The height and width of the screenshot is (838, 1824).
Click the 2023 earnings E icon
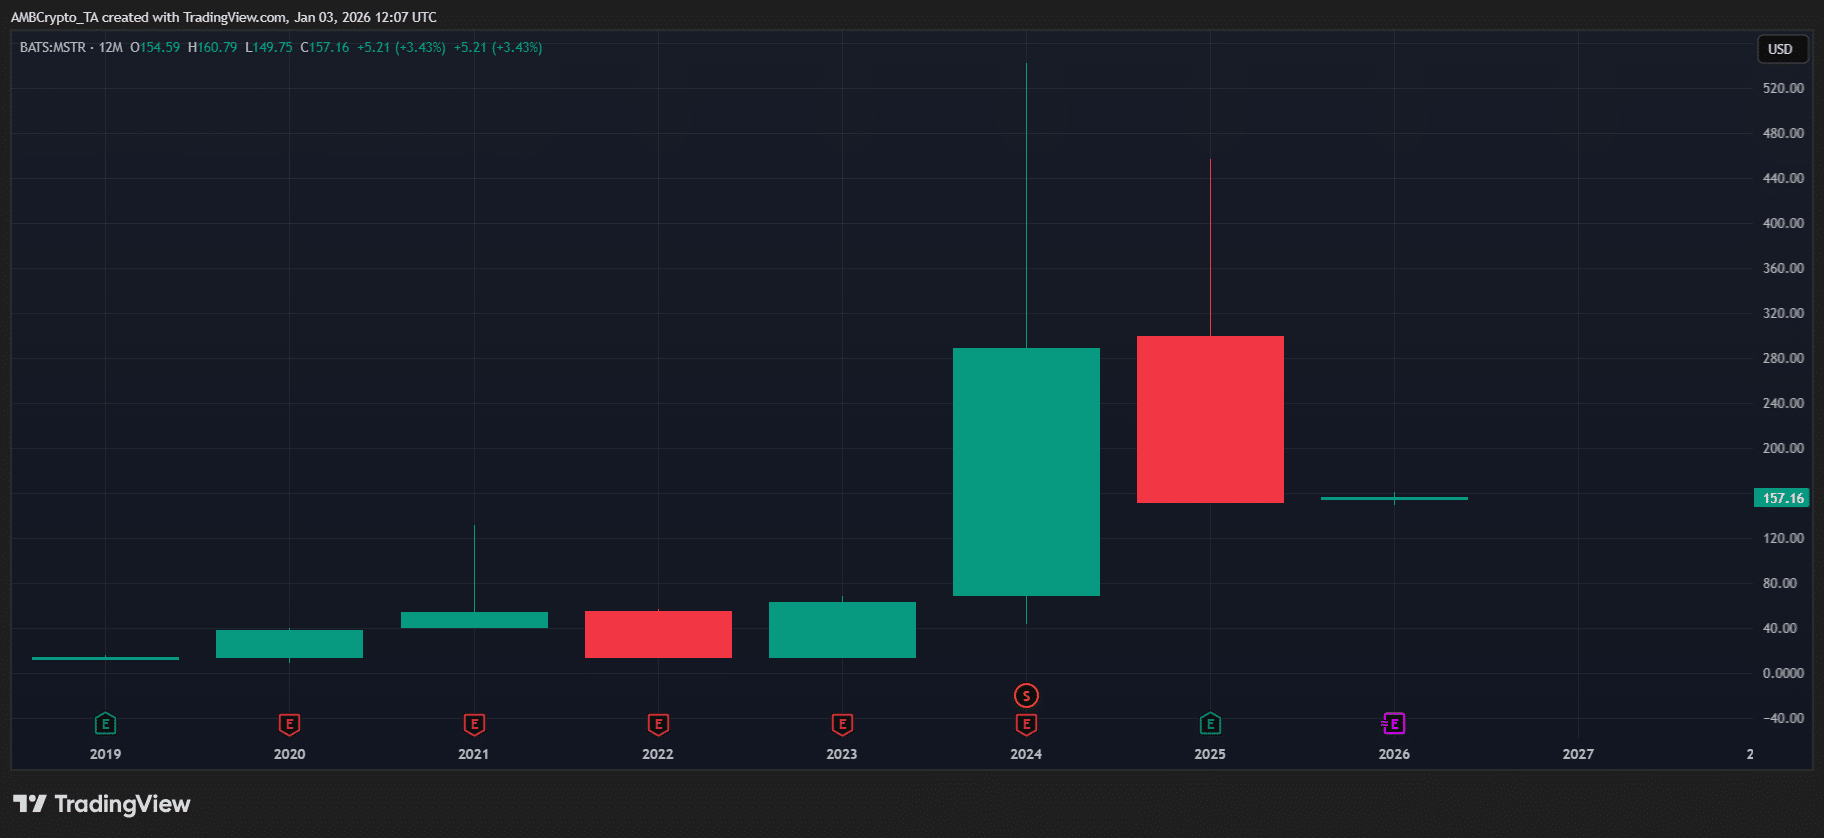842,723
